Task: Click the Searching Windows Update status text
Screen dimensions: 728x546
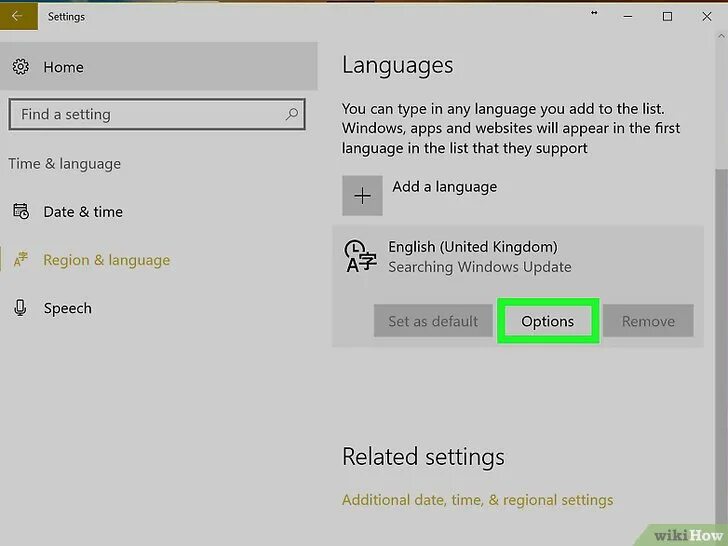Action: (480, 267)
